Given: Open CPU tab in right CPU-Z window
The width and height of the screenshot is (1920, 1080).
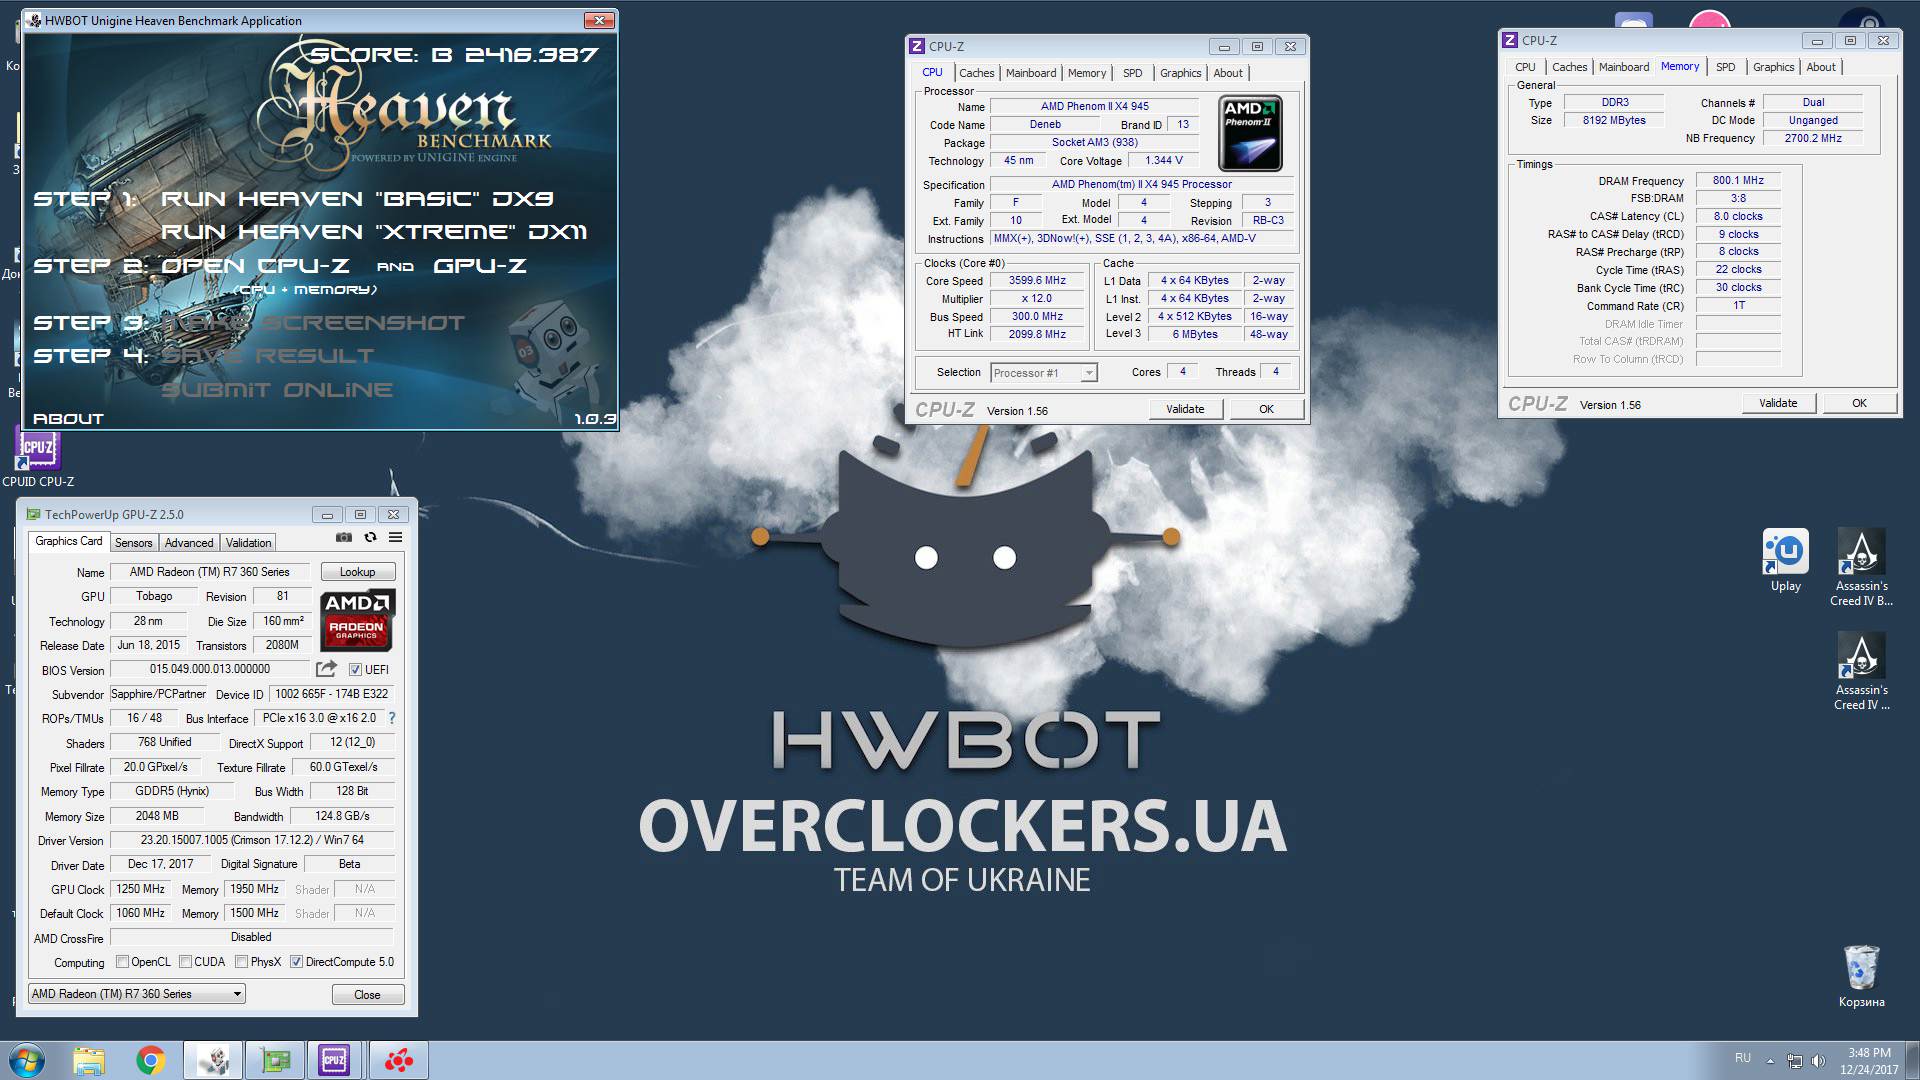Looking at the screenshot, I should pyautogui.click(x=1525, y=67).
